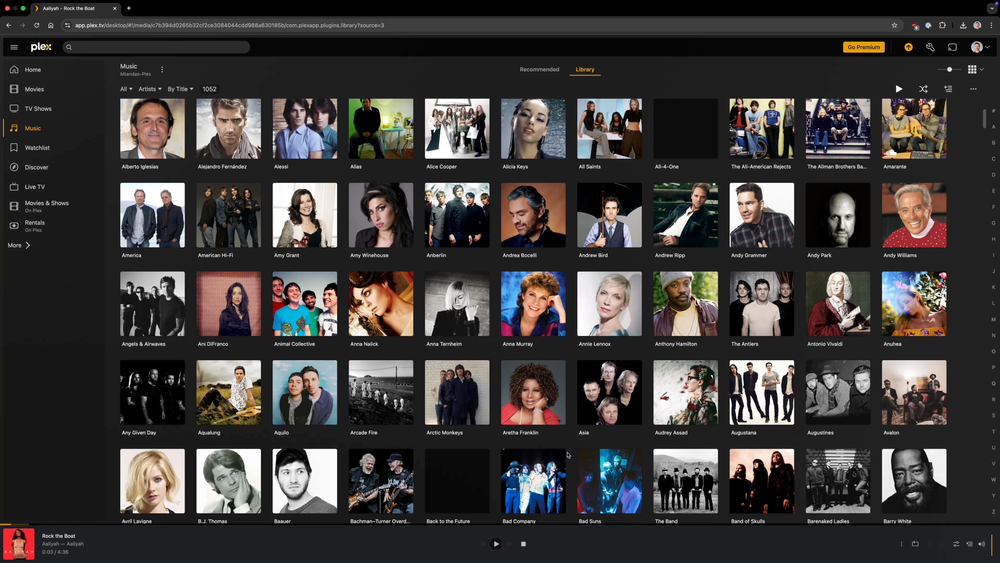
Task: Stop the currently playing track
Action: [x=523, y=544]
